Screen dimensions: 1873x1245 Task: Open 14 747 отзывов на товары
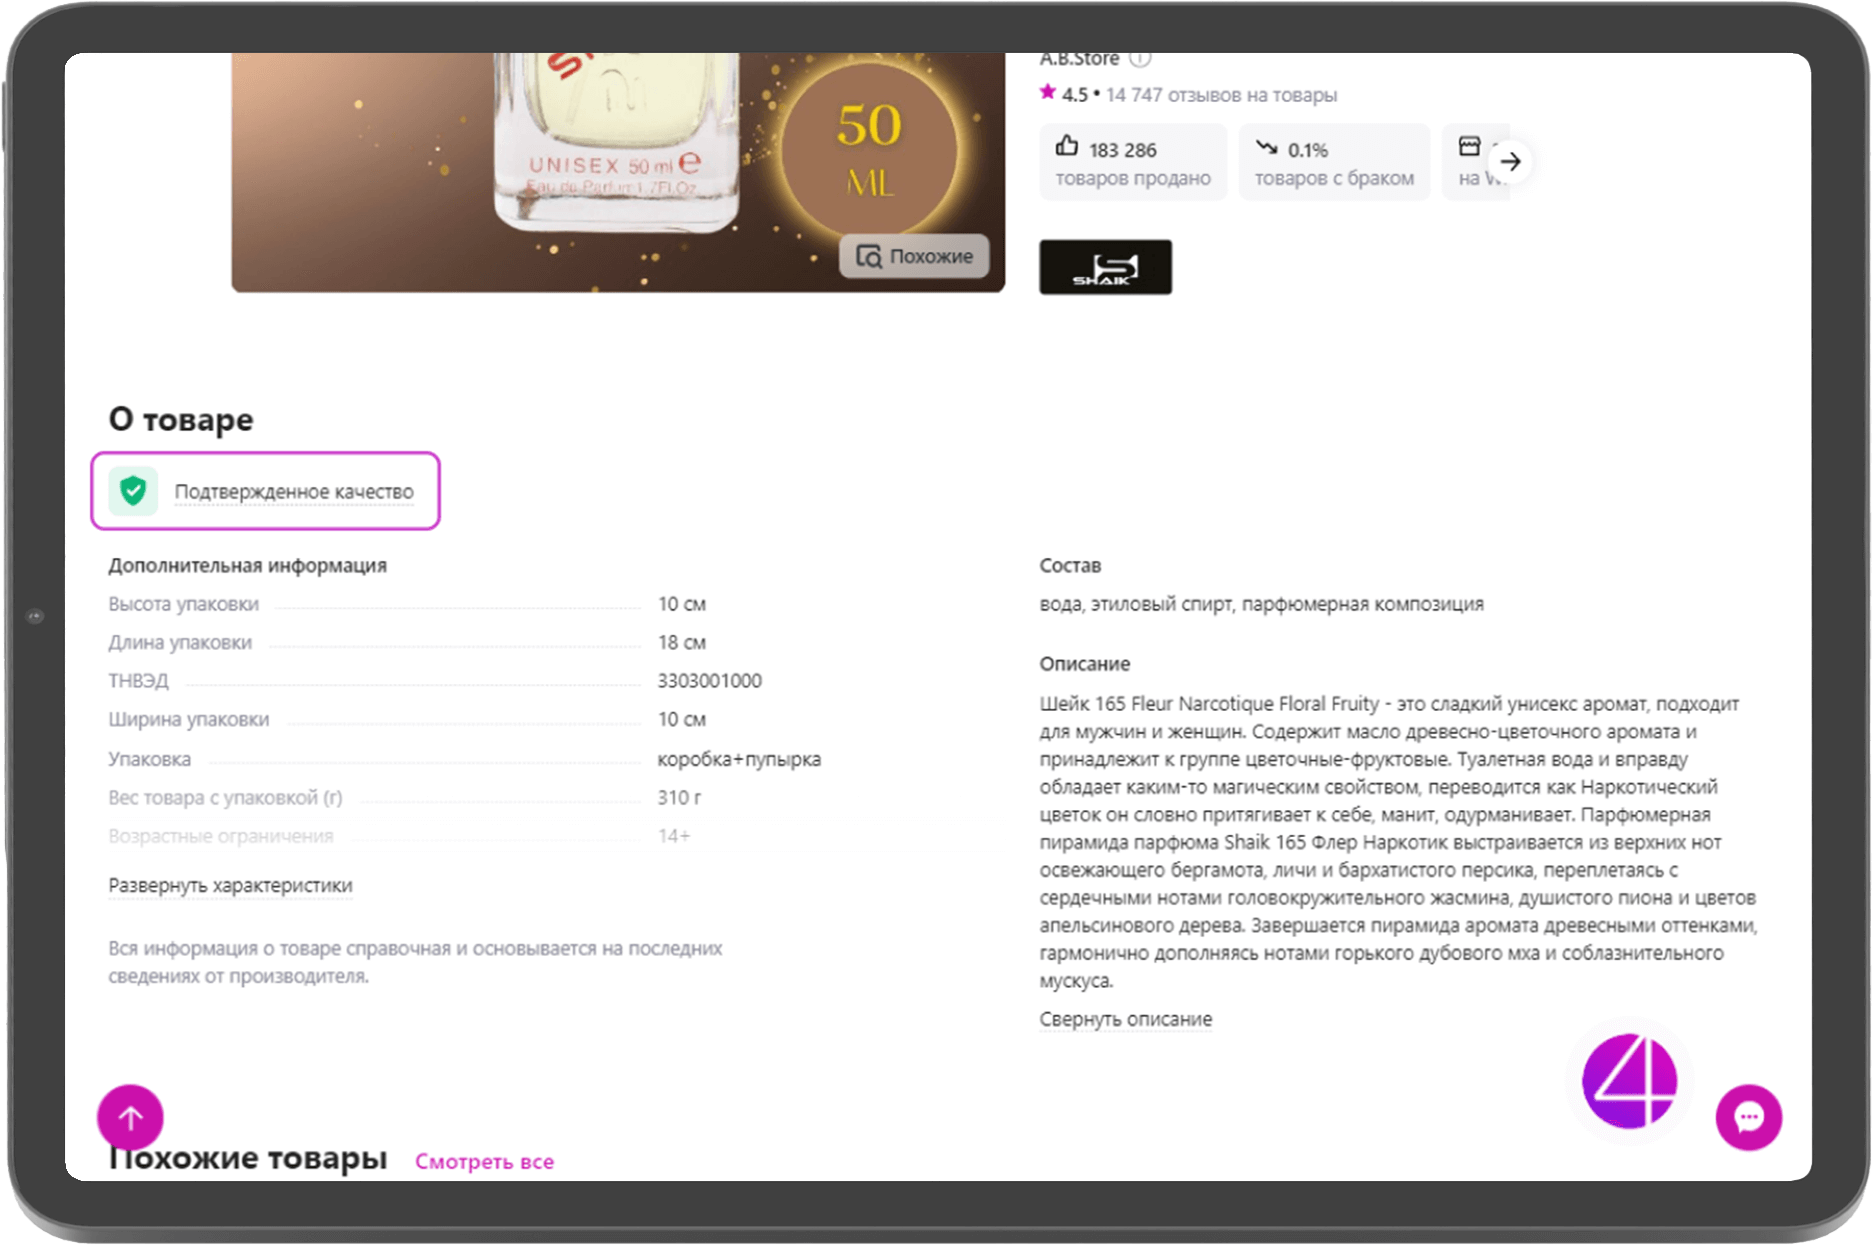pos(1221,95)
